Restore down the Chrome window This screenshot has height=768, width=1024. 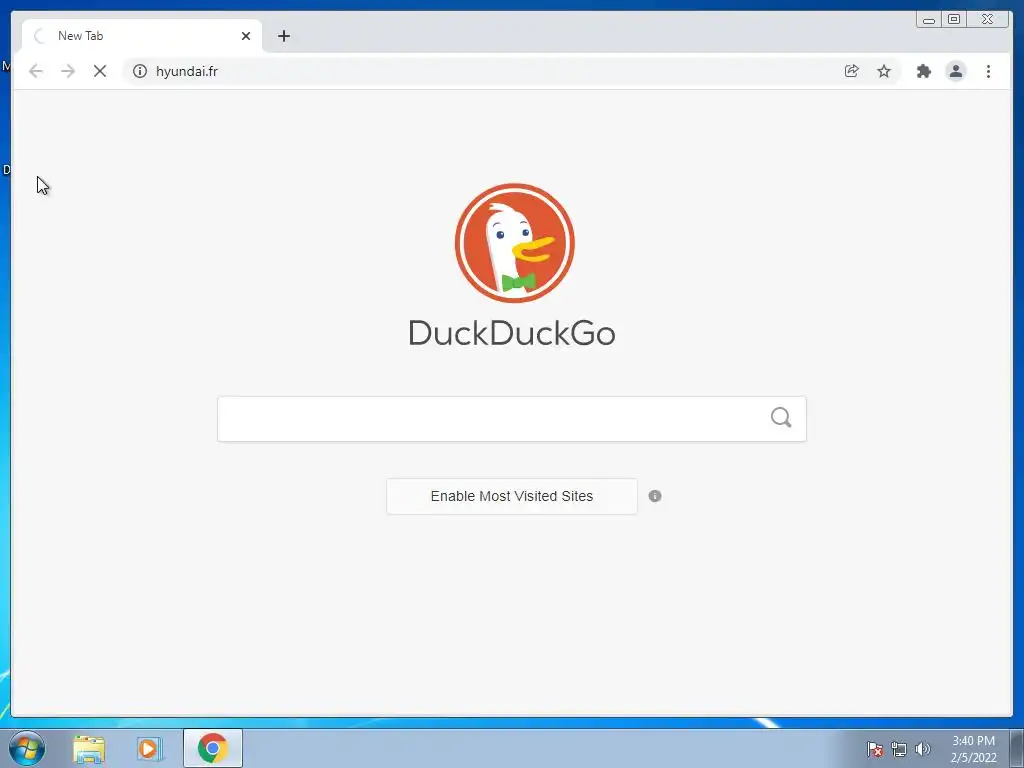(953, 20)
